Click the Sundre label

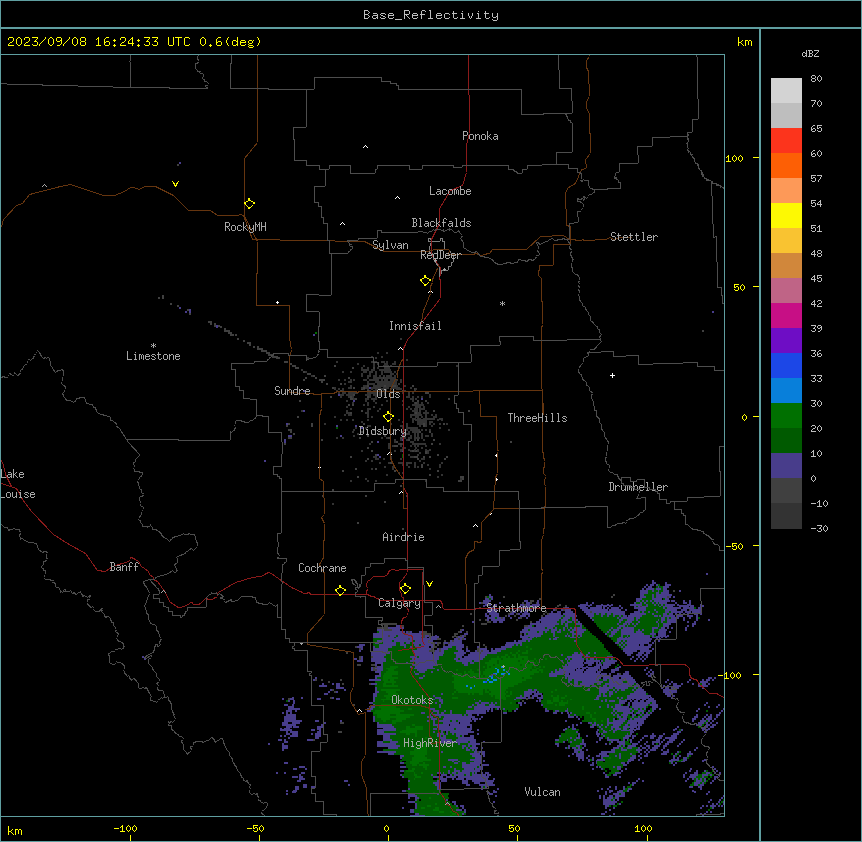tap(292, 391)
